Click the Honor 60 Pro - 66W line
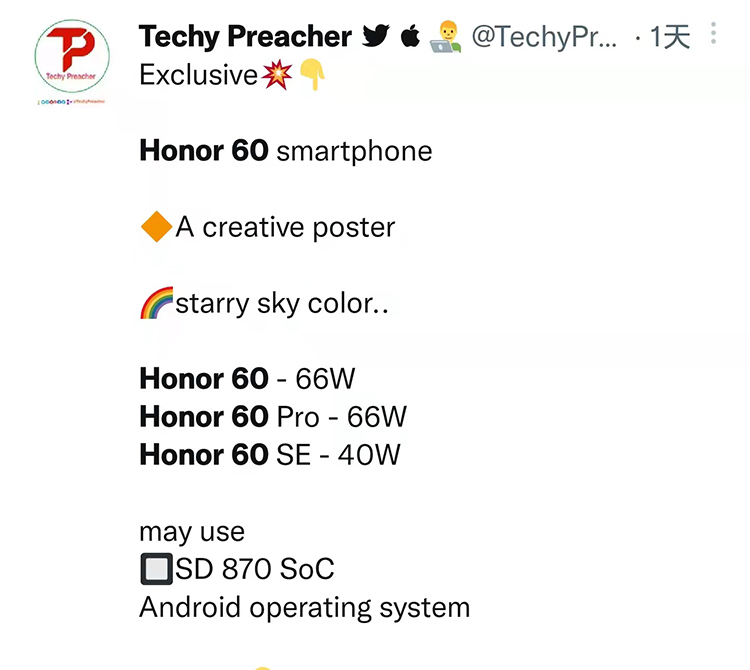750x670 pixels. (x=273, y=417)
